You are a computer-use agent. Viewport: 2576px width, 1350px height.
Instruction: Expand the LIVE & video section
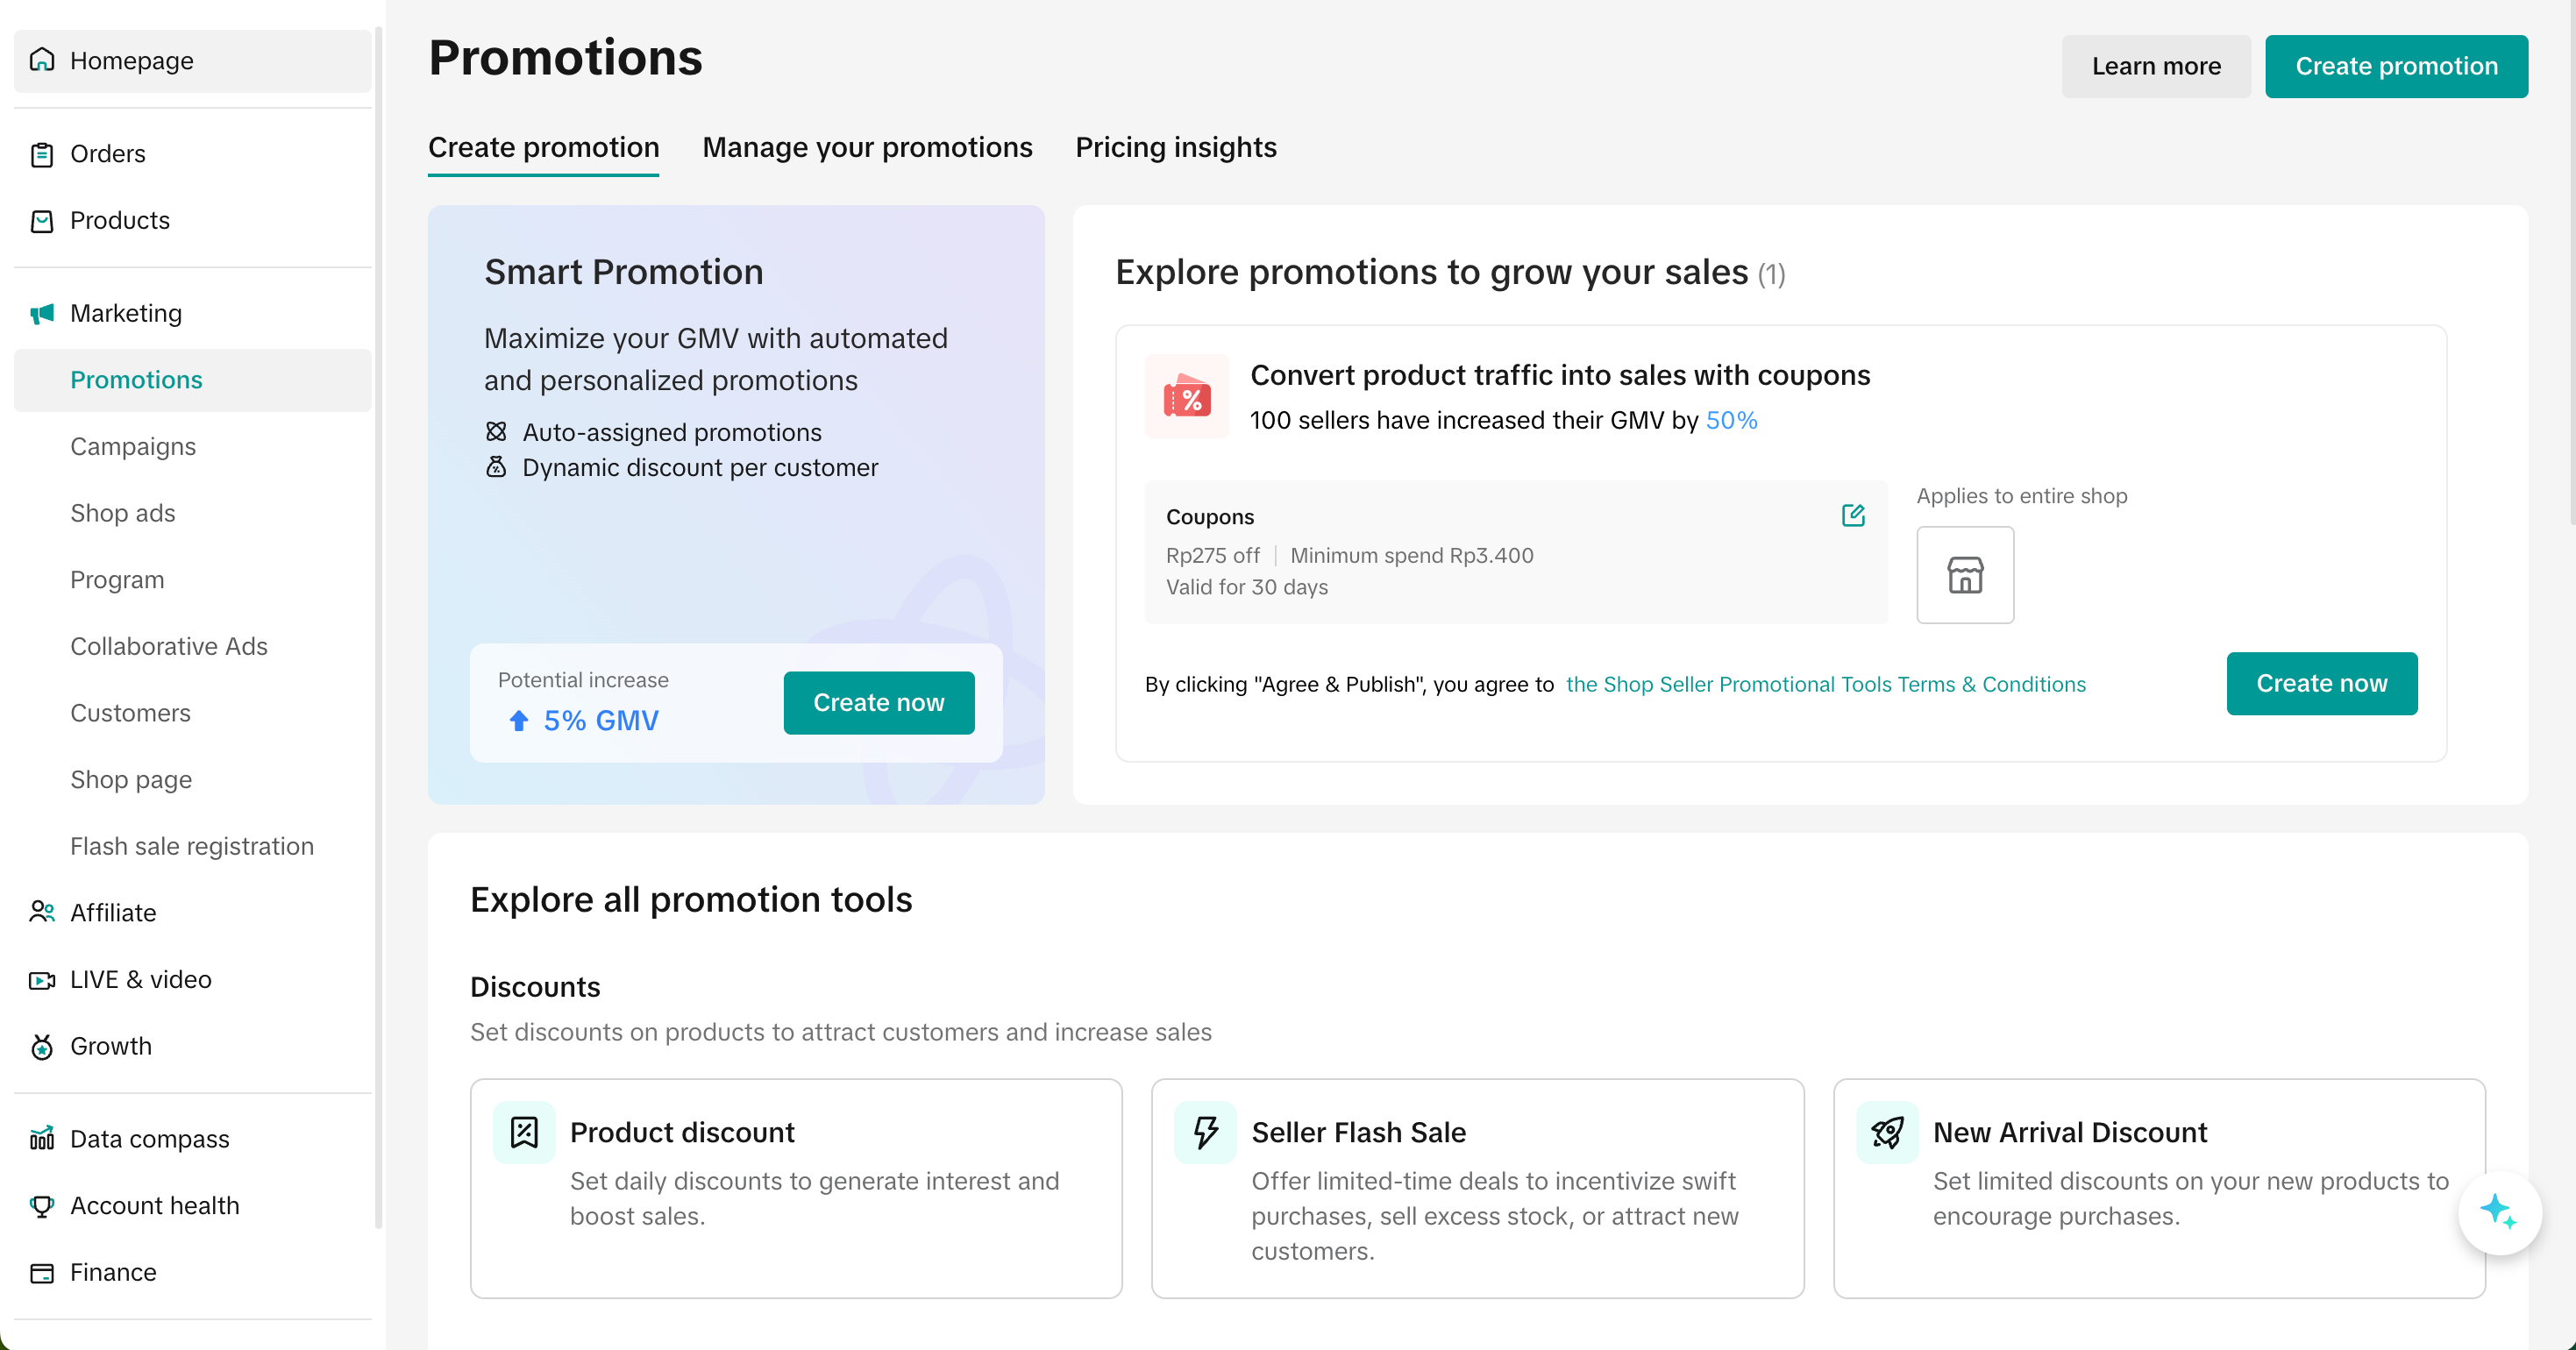coord(140,979)
